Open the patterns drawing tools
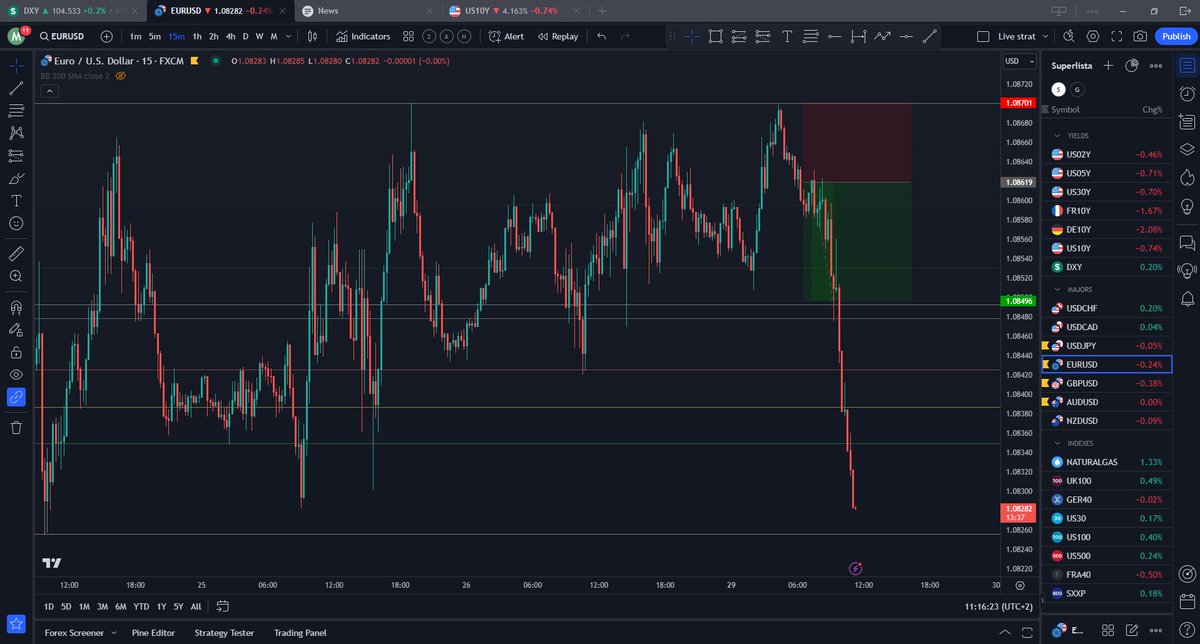The width and height of the screenshot is (1200, 644). click(x=16, y=132)
